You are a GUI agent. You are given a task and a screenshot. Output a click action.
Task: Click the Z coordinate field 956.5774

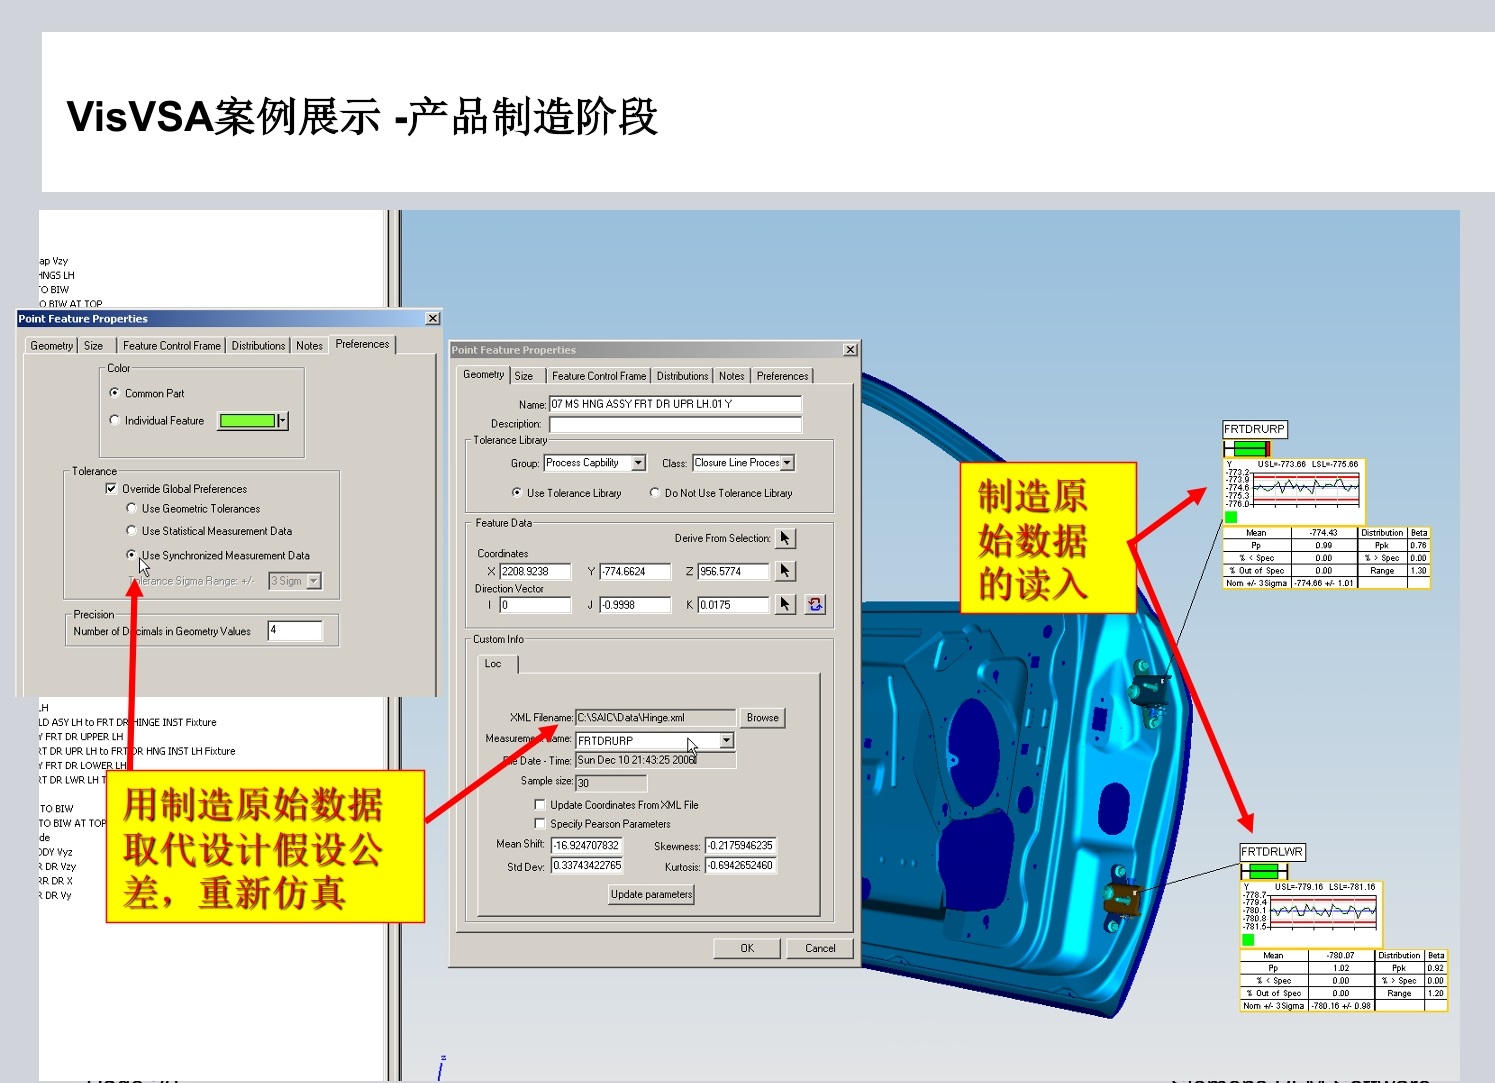[x=734, y=571]
